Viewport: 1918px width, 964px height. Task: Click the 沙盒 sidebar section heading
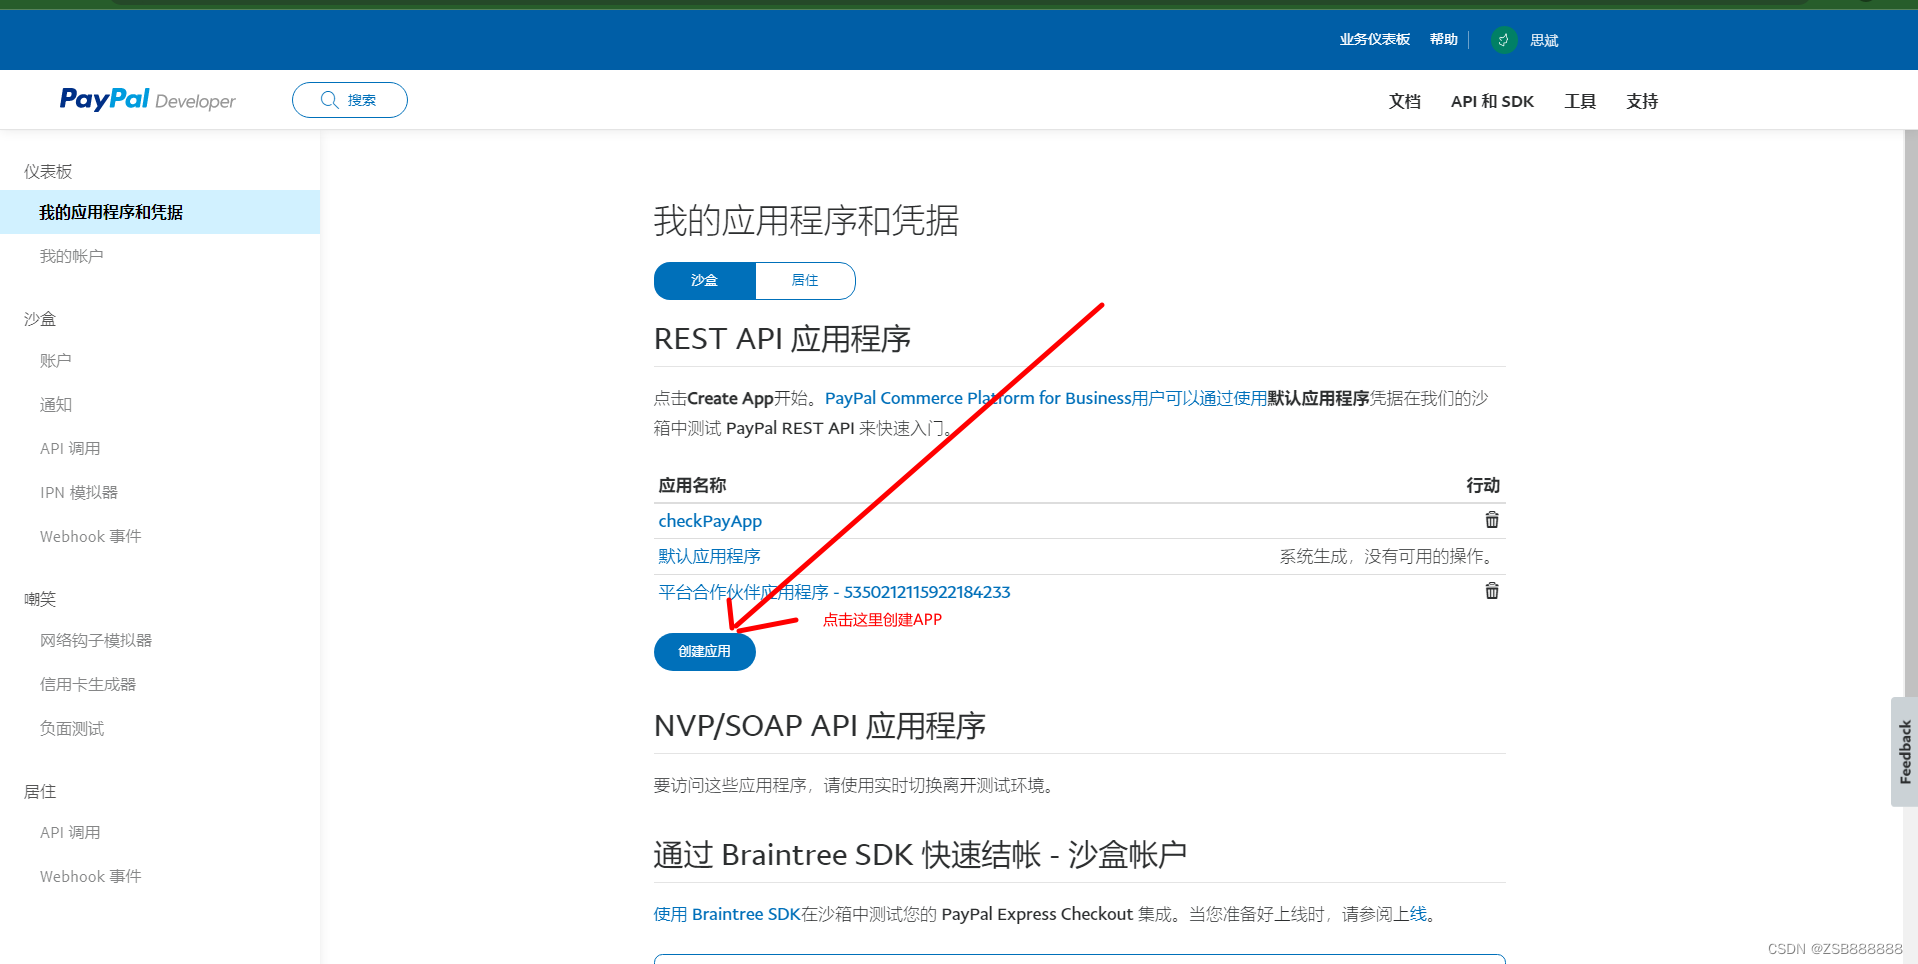[x=40, y=319]
